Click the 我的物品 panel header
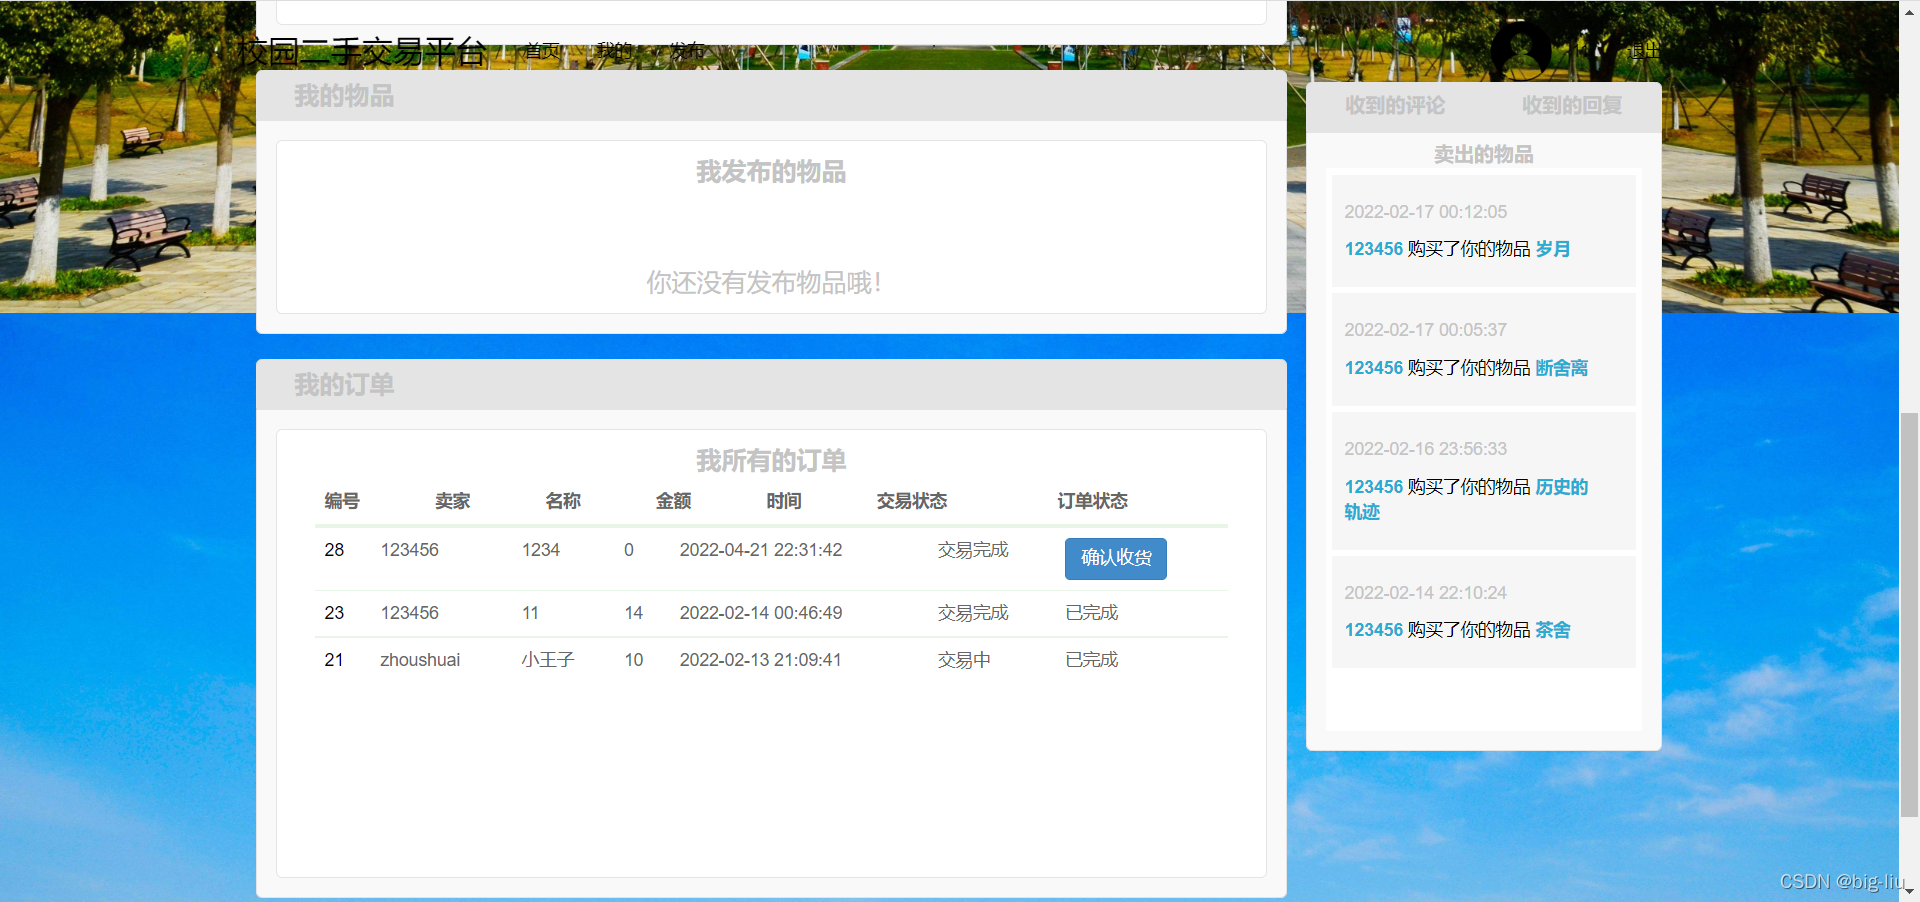Image resolution: width=1920 pixels, height=902 pixels. pyautogui.click(x=771, y=96)
